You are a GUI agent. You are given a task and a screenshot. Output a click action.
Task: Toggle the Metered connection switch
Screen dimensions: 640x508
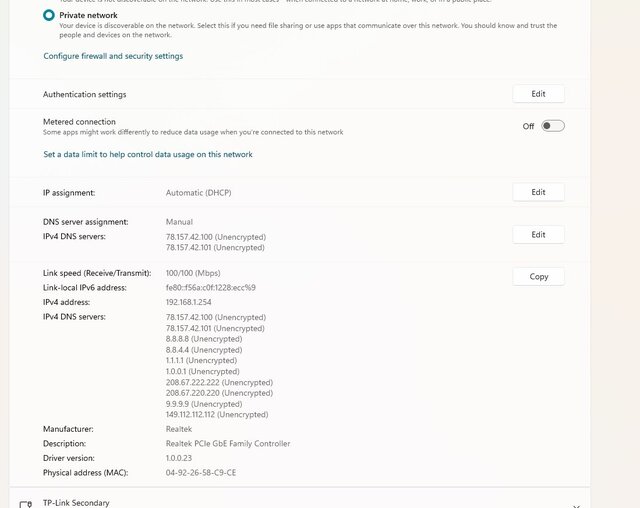(553, 126)
